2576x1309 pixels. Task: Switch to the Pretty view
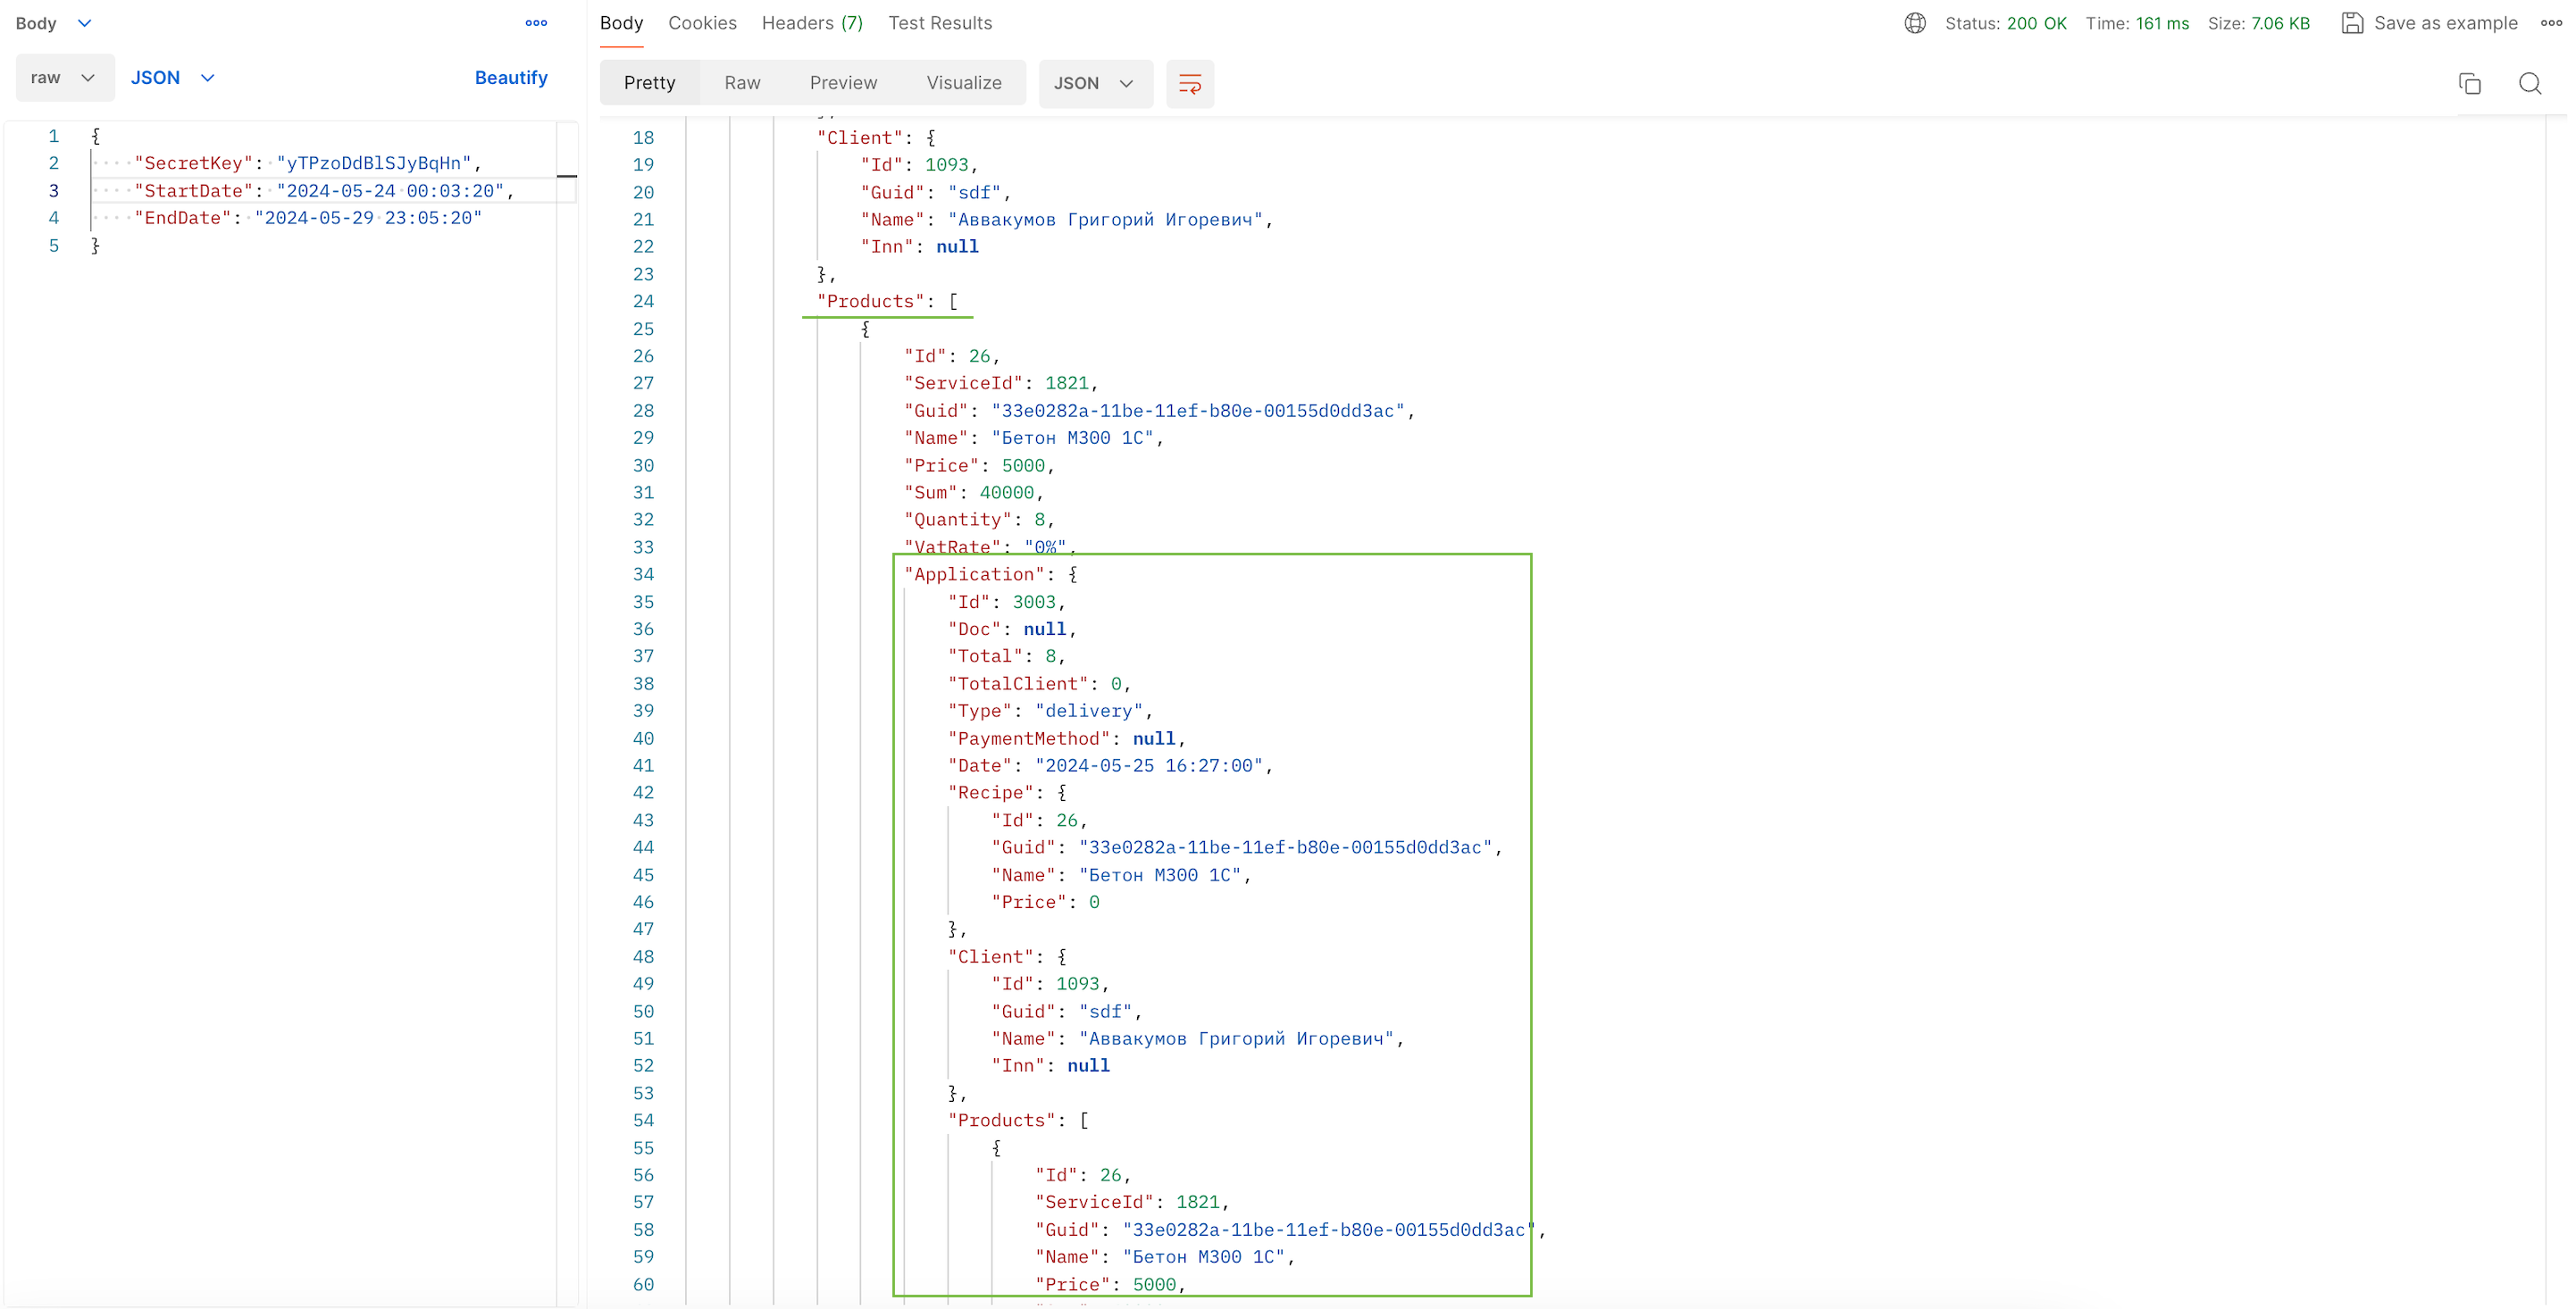[x=649, y=83]
